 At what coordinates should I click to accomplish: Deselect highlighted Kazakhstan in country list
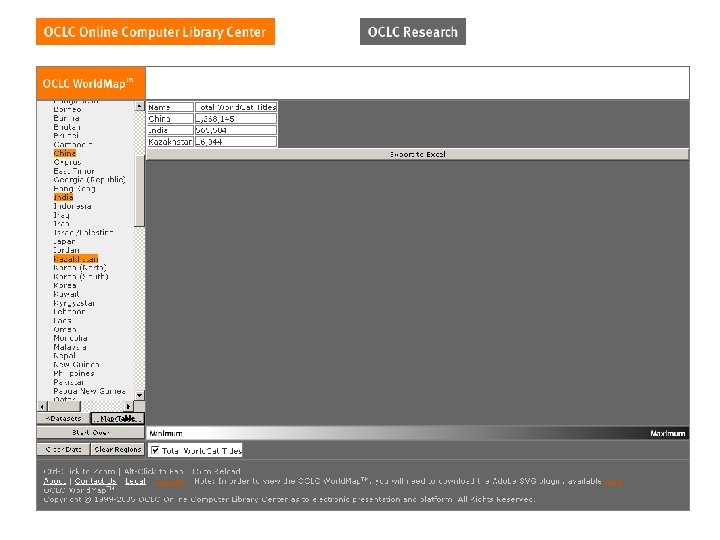76,259
